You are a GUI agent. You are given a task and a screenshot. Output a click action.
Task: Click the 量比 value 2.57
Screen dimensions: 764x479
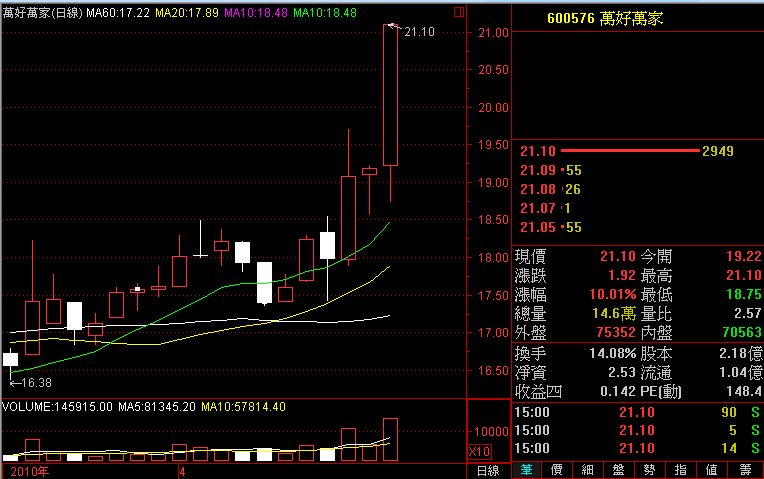tap(748, 313)
